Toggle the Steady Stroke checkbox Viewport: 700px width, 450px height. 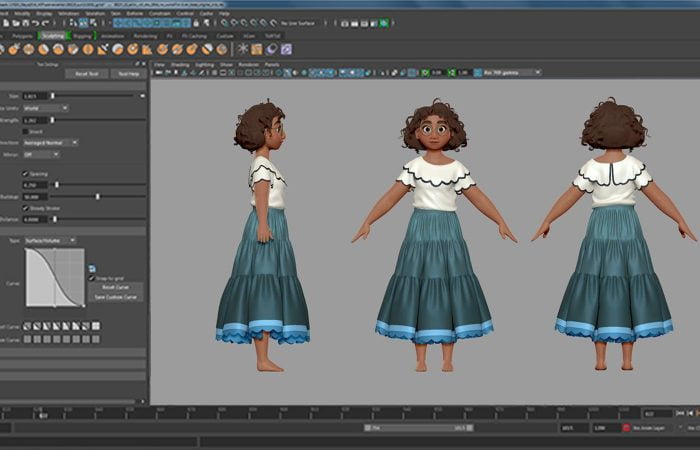(25, 208)
